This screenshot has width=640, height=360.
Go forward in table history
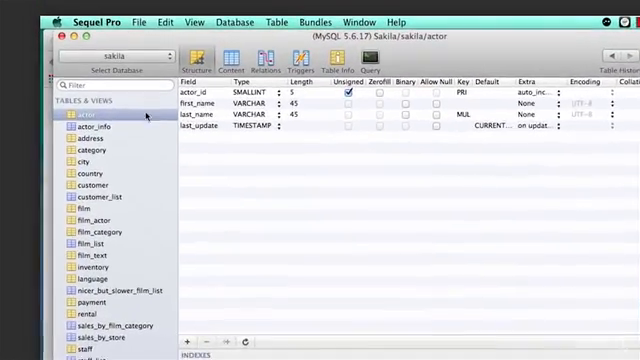(630, 56)
